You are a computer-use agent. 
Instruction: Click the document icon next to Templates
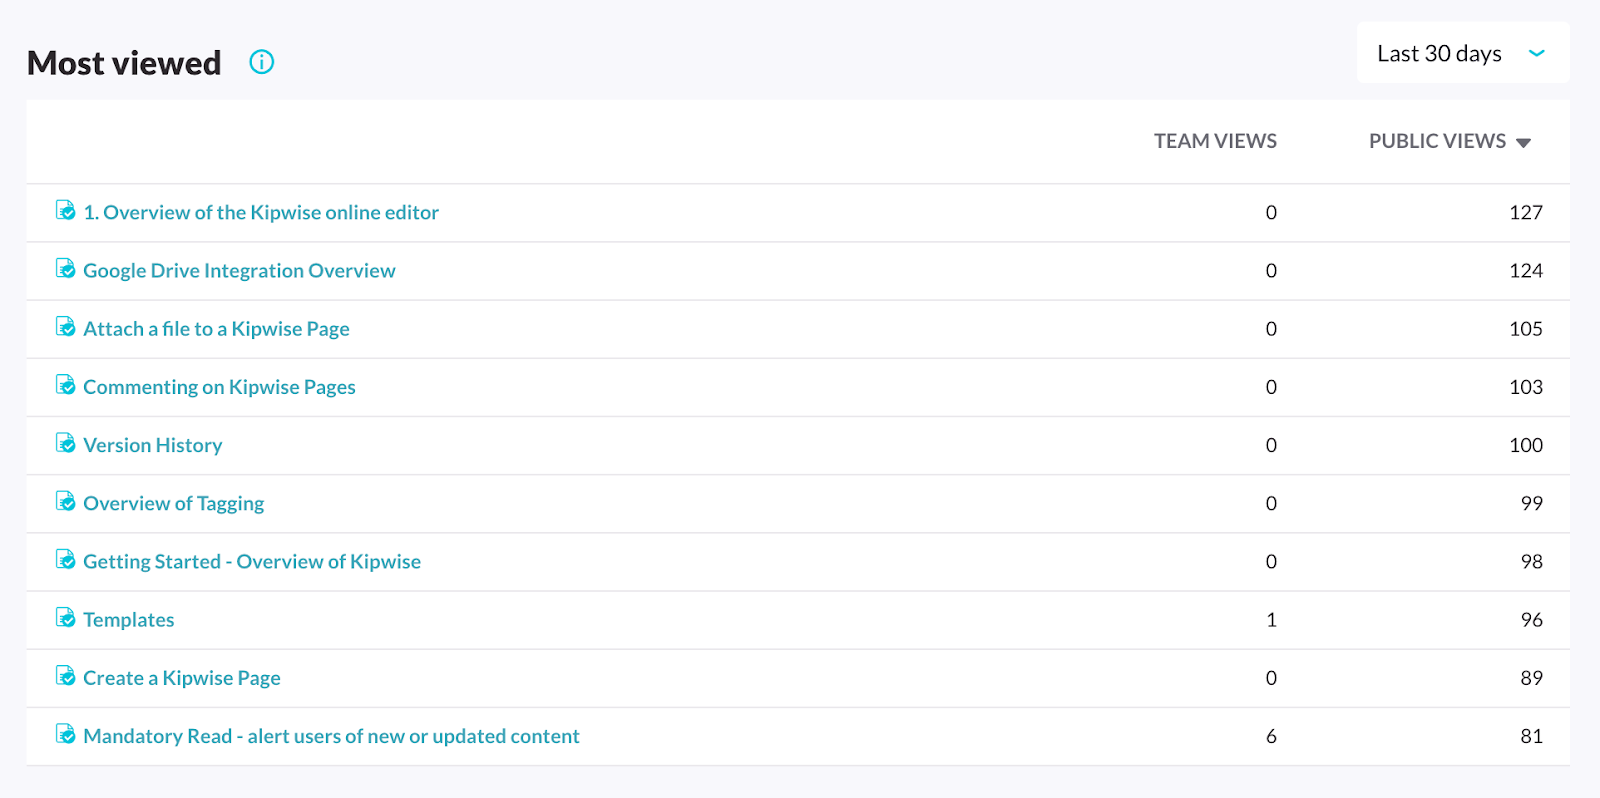[x=65, y=618]
